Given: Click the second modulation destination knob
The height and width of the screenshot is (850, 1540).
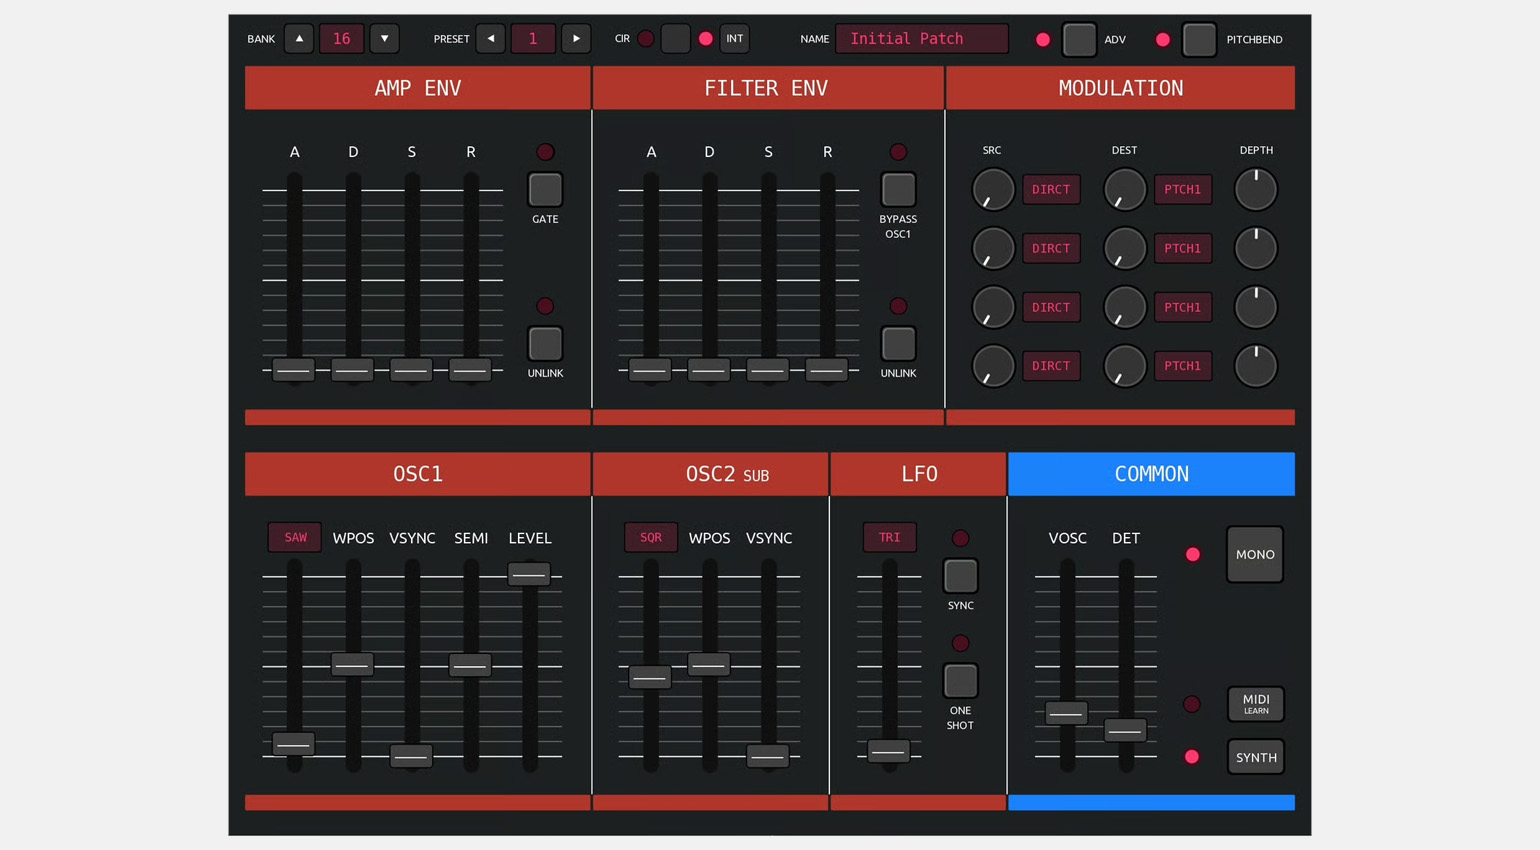Looking at the screenshot, I should click(x=1124, y=249).
